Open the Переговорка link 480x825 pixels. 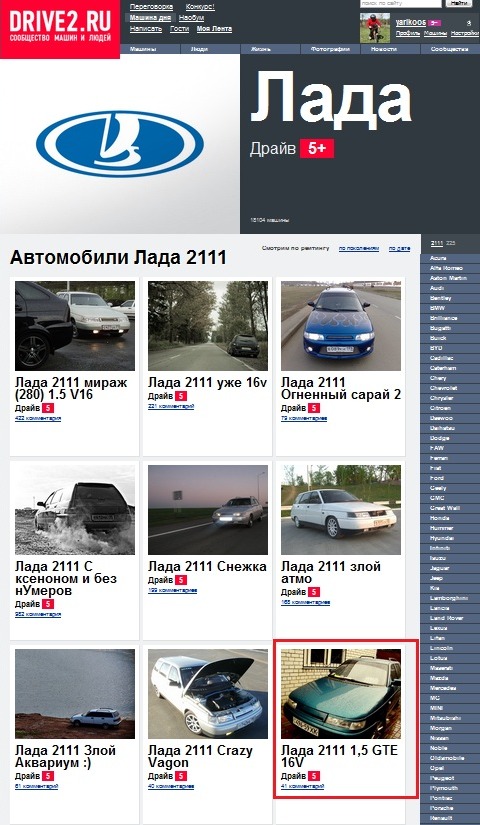pyautogui.click(x=151, y=7)
